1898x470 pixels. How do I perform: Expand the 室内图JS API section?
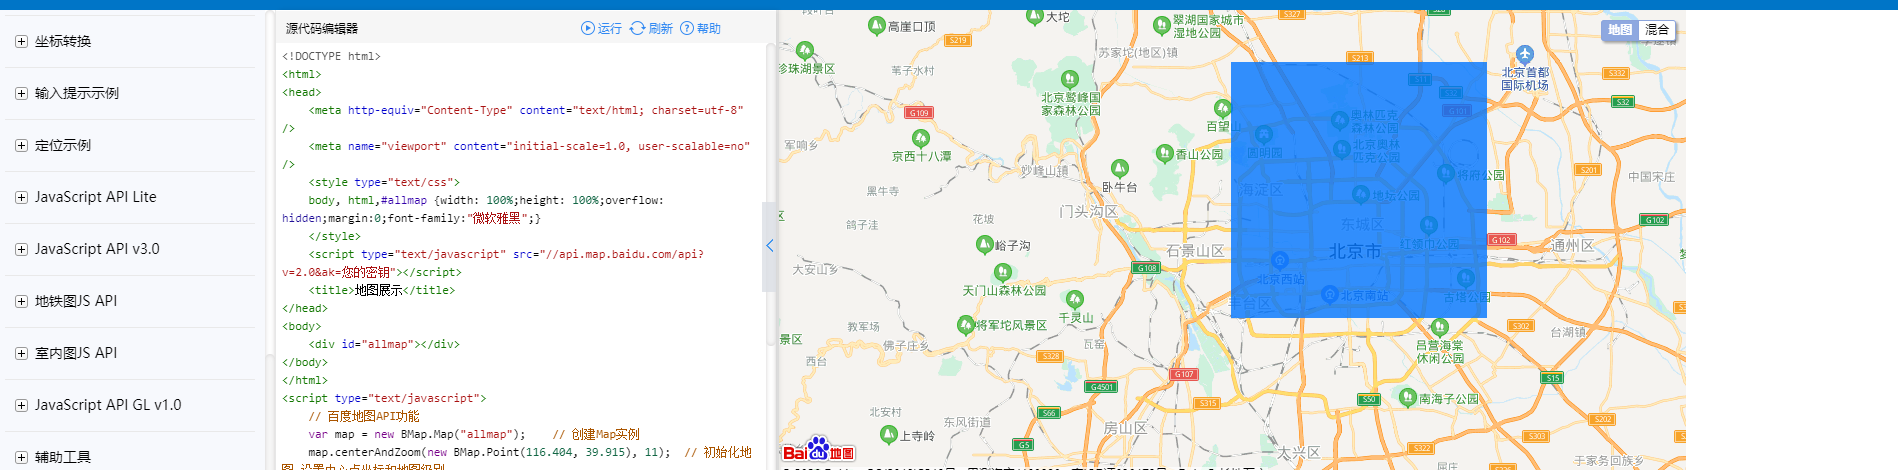21,353
